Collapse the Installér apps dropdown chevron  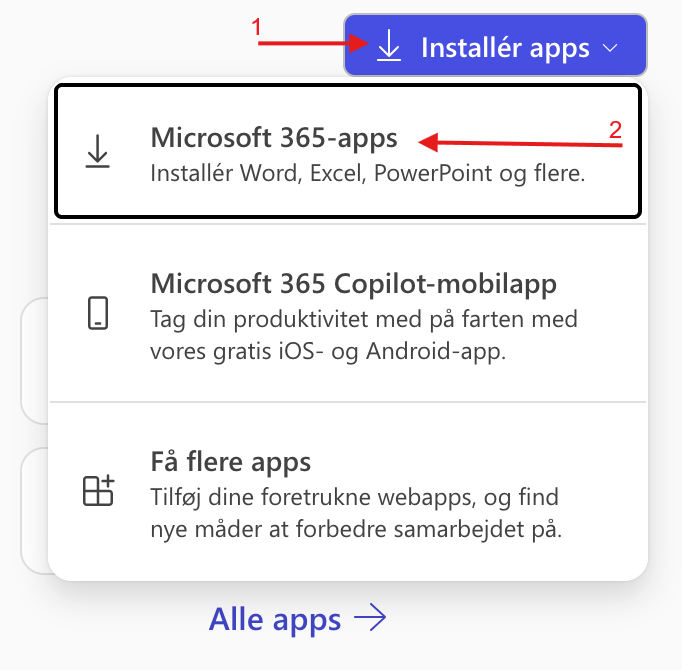[611, 48]
